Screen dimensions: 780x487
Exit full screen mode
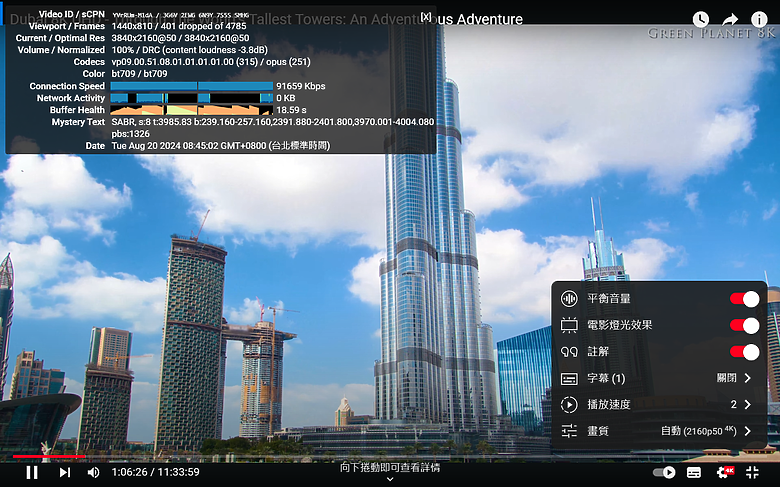752,472
